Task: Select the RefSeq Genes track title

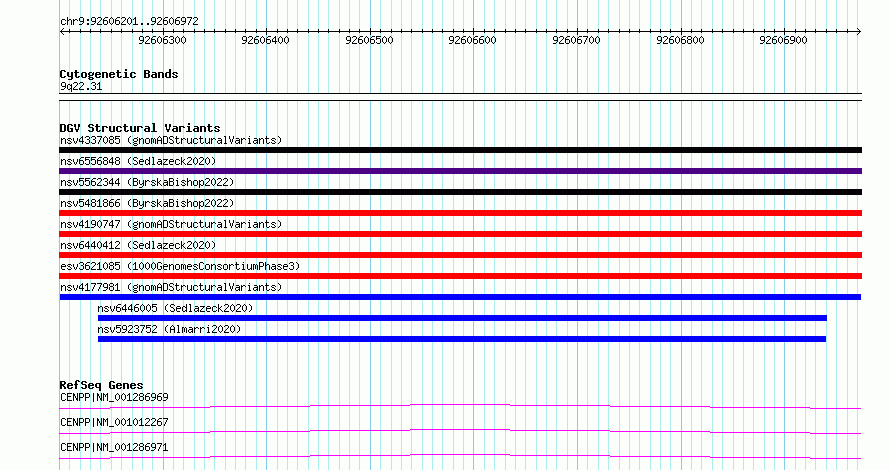Action: 102,385
